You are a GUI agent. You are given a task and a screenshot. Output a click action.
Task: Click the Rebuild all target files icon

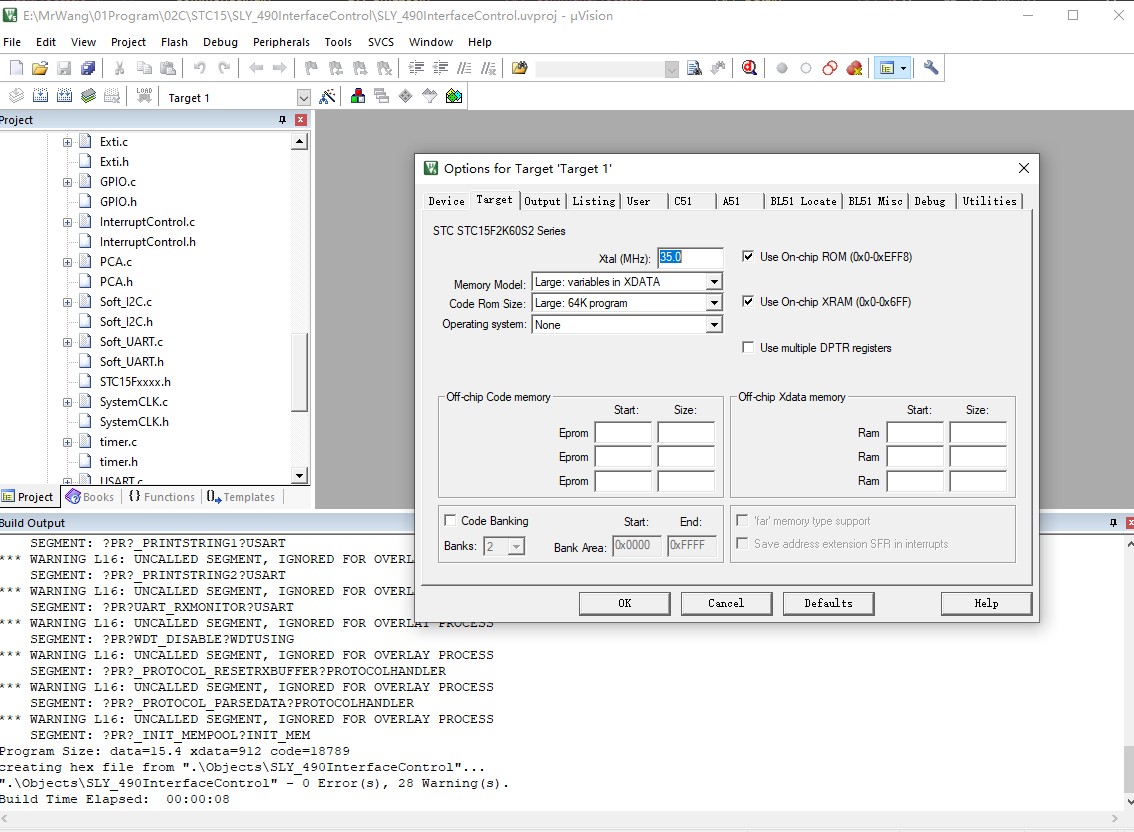[64, 96]
